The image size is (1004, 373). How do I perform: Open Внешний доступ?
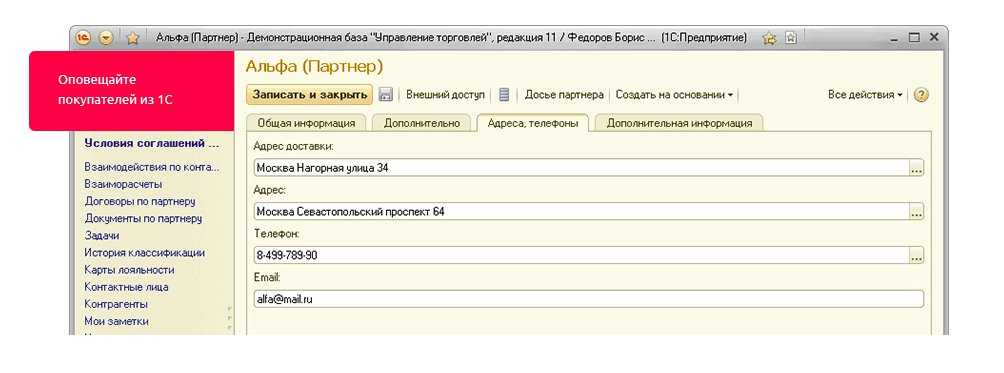pyautogui.click(x=446, y=95)
